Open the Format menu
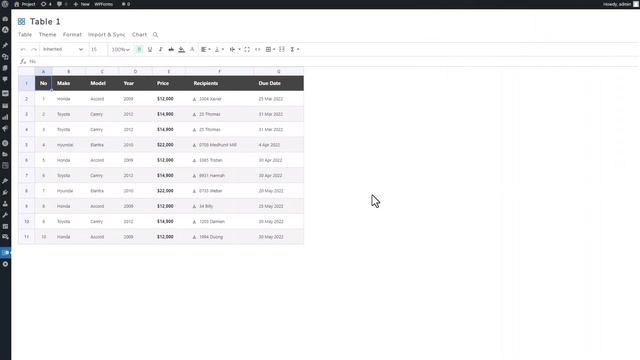 pos(72,35)
